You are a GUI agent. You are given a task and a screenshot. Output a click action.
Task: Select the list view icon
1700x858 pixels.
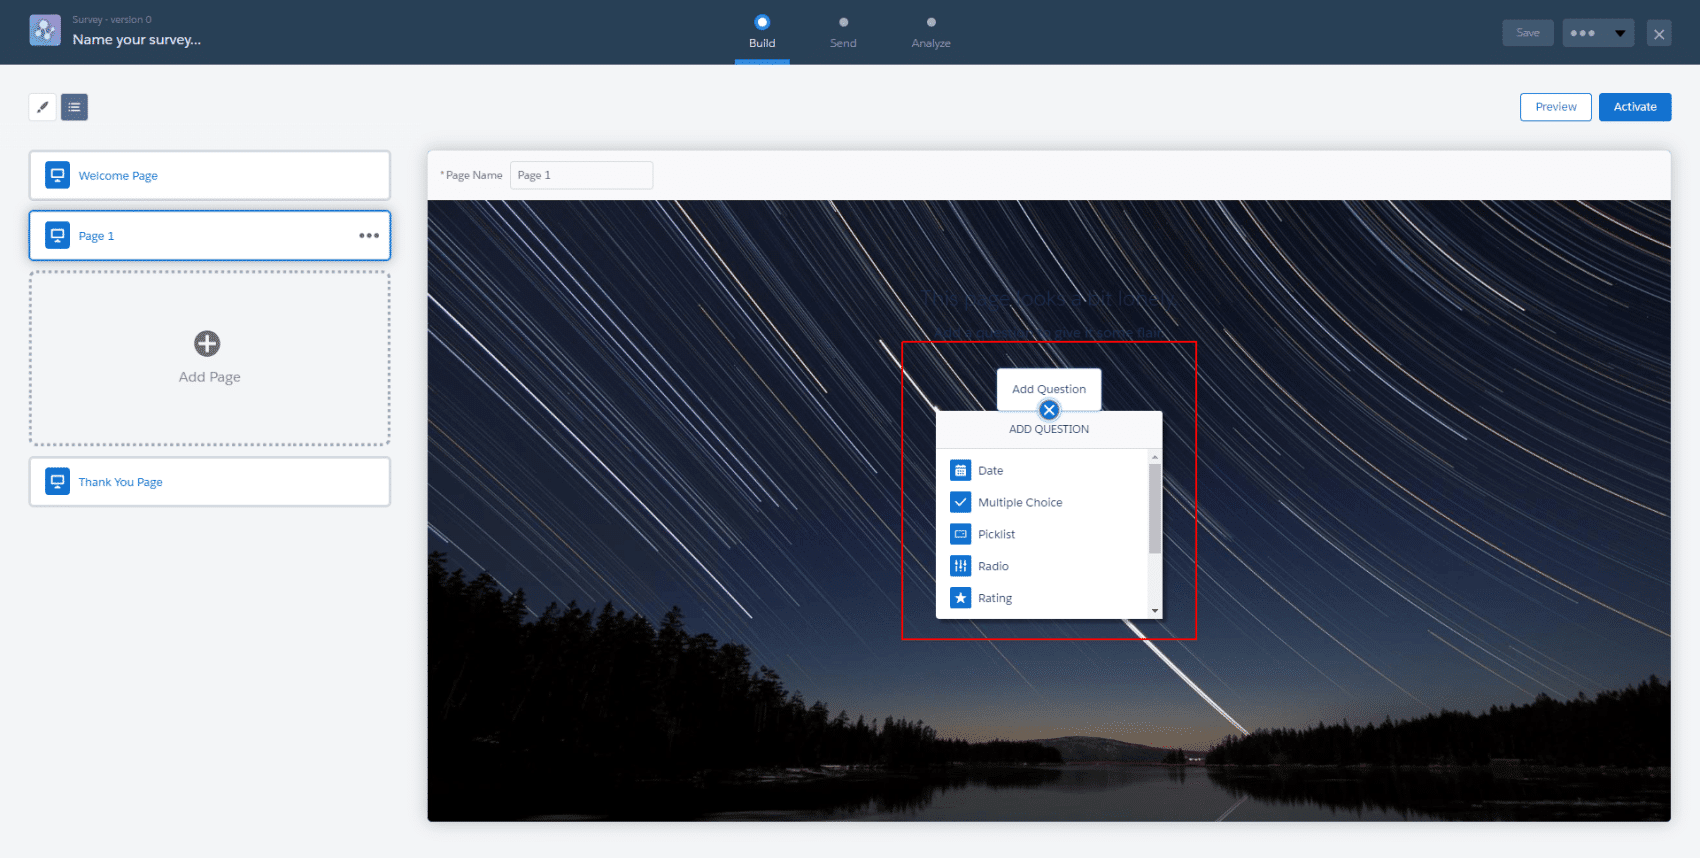click(x=74, y=107)
